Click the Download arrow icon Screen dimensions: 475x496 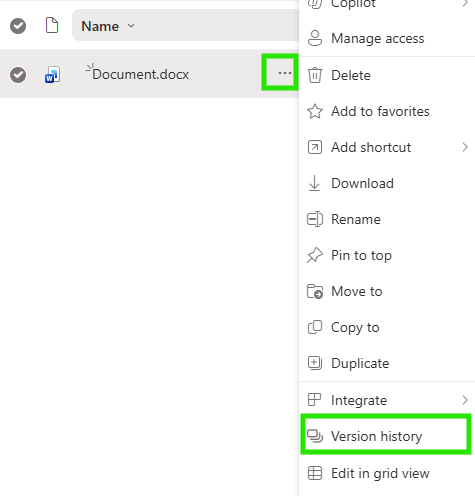click(314, 183)
